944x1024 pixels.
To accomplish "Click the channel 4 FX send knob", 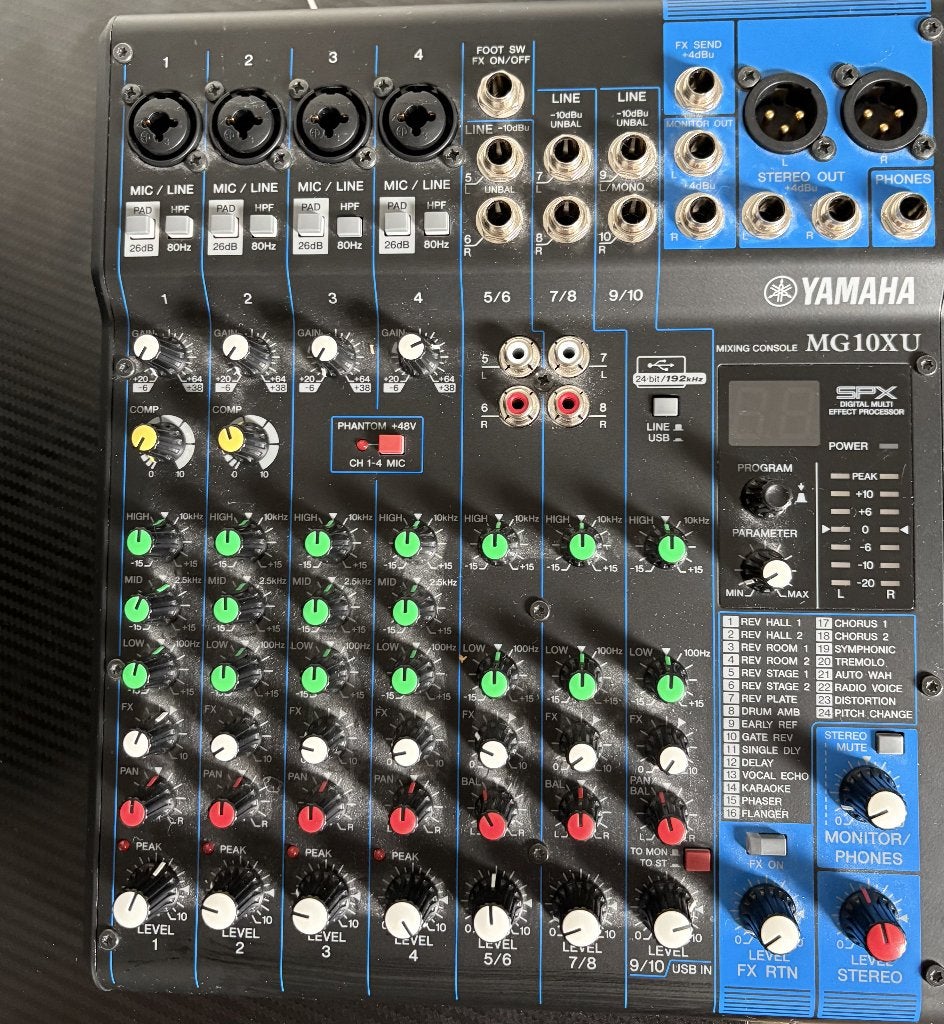I will (x=406, y=752).
